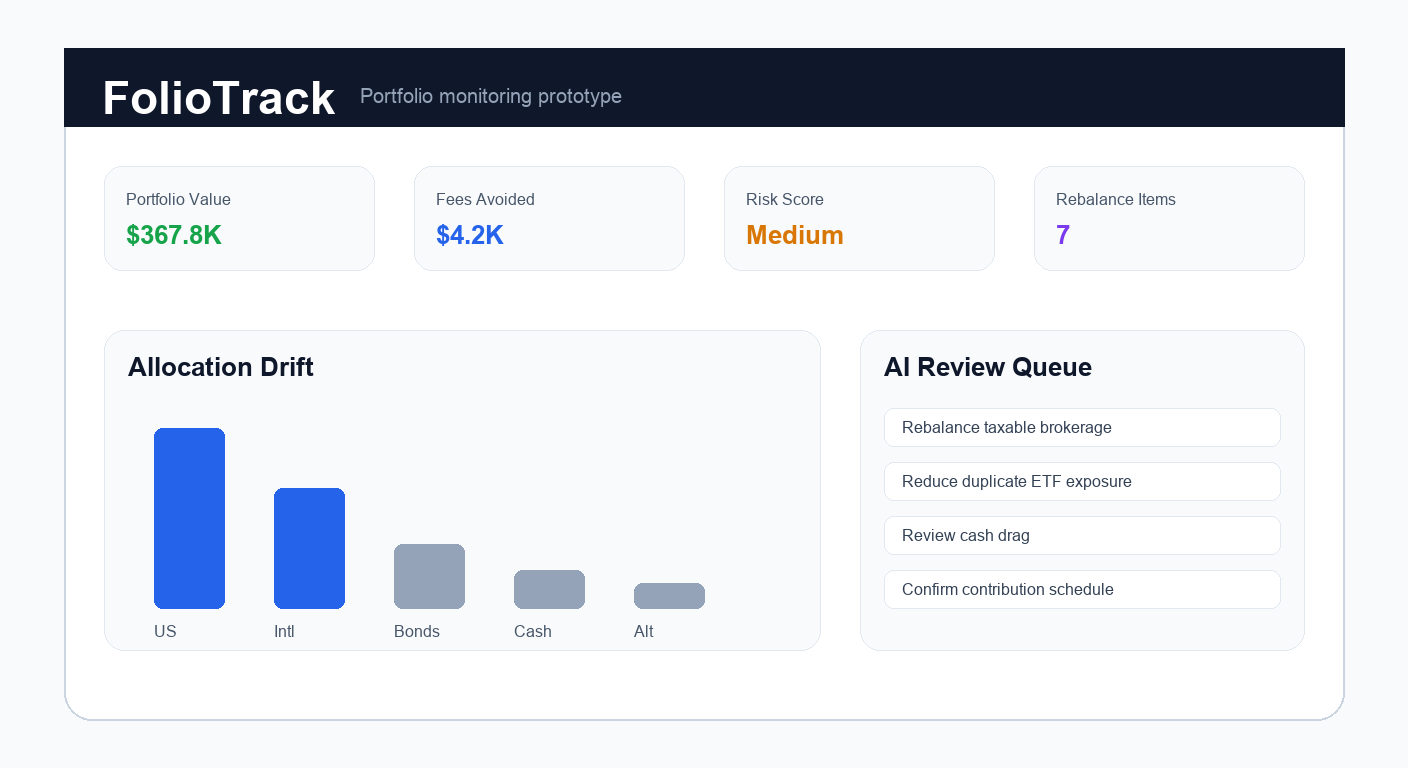
Task: Click the AI Review Queue heading
Action: tap(988, 367)
